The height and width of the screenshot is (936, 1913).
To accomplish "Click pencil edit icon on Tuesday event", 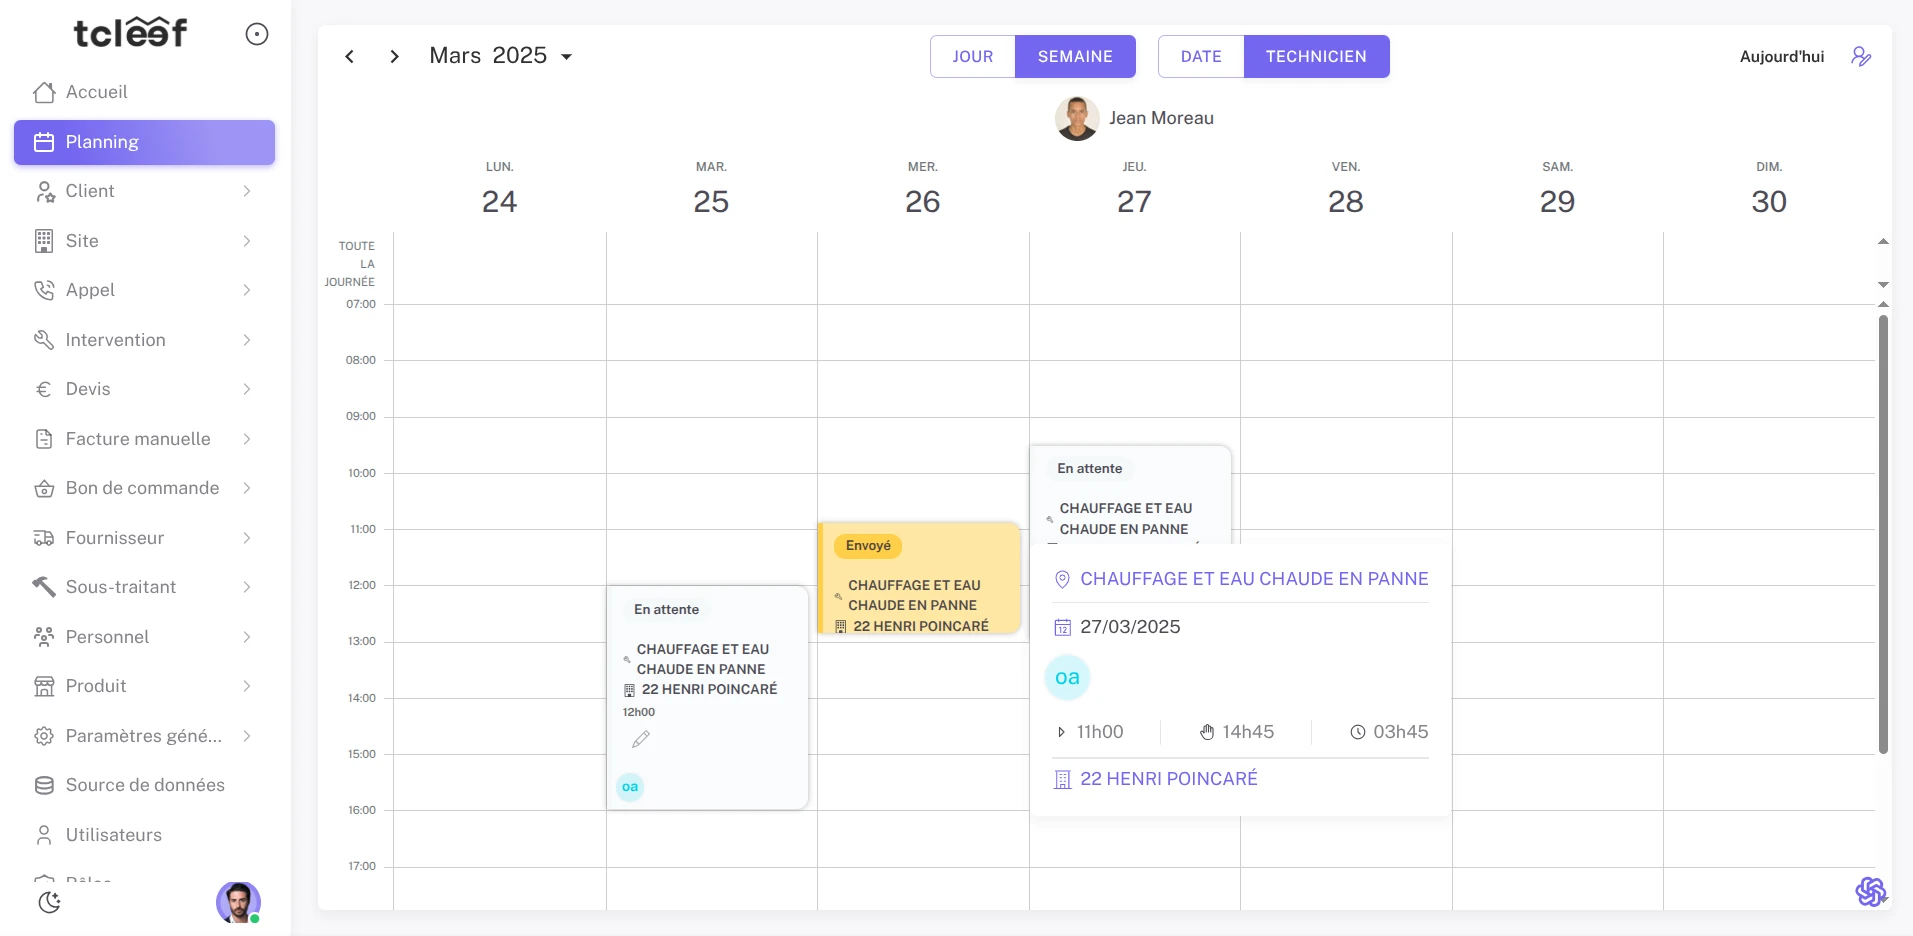I will [641, 739].
